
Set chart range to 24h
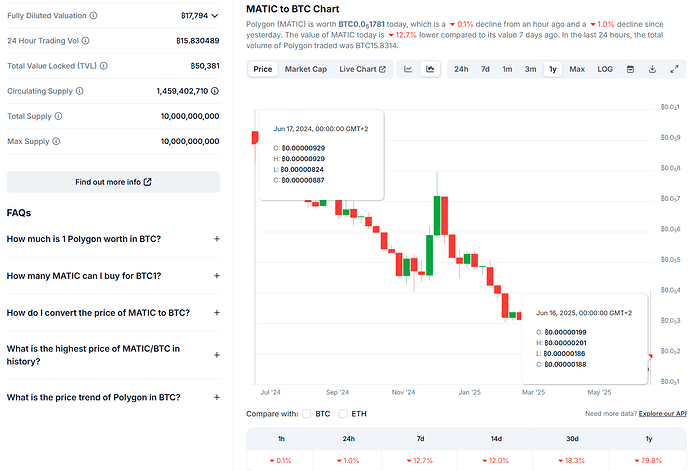click(x=461, y=69)
